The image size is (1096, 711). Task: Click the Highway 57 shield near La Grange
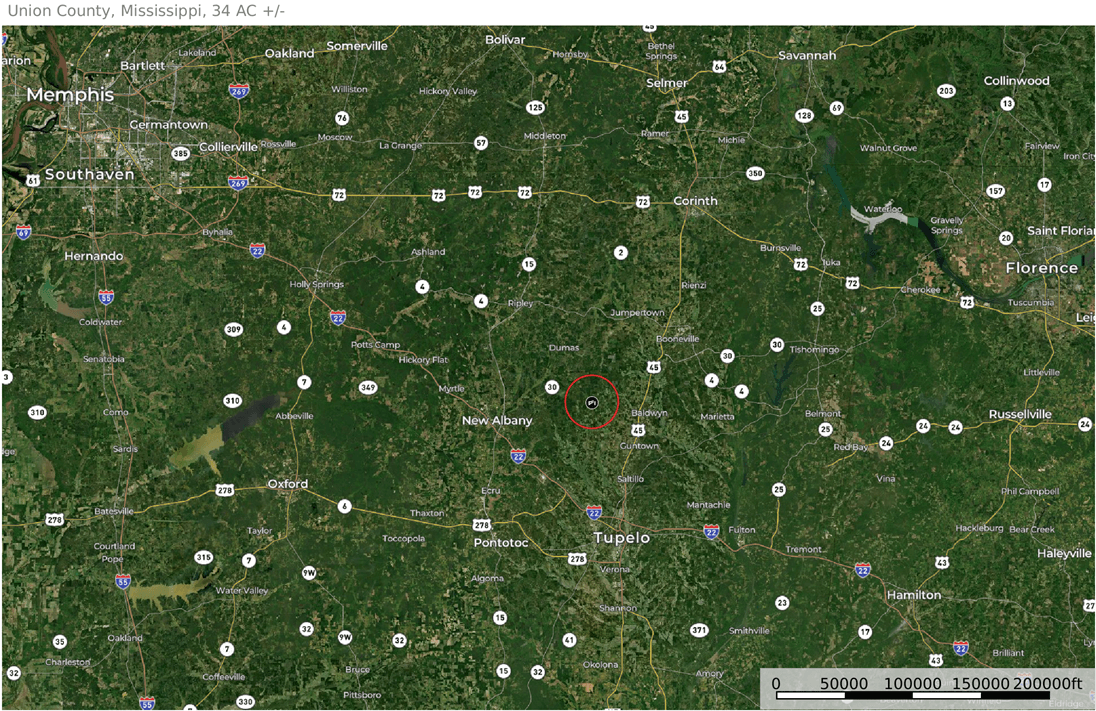coord(481,143)
